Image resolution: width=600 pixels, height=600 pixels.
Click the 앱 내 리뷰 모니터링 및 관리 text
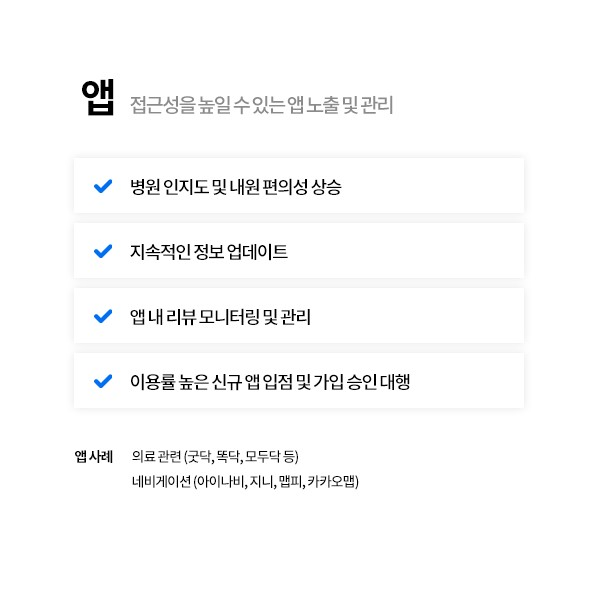click(221, 316)
